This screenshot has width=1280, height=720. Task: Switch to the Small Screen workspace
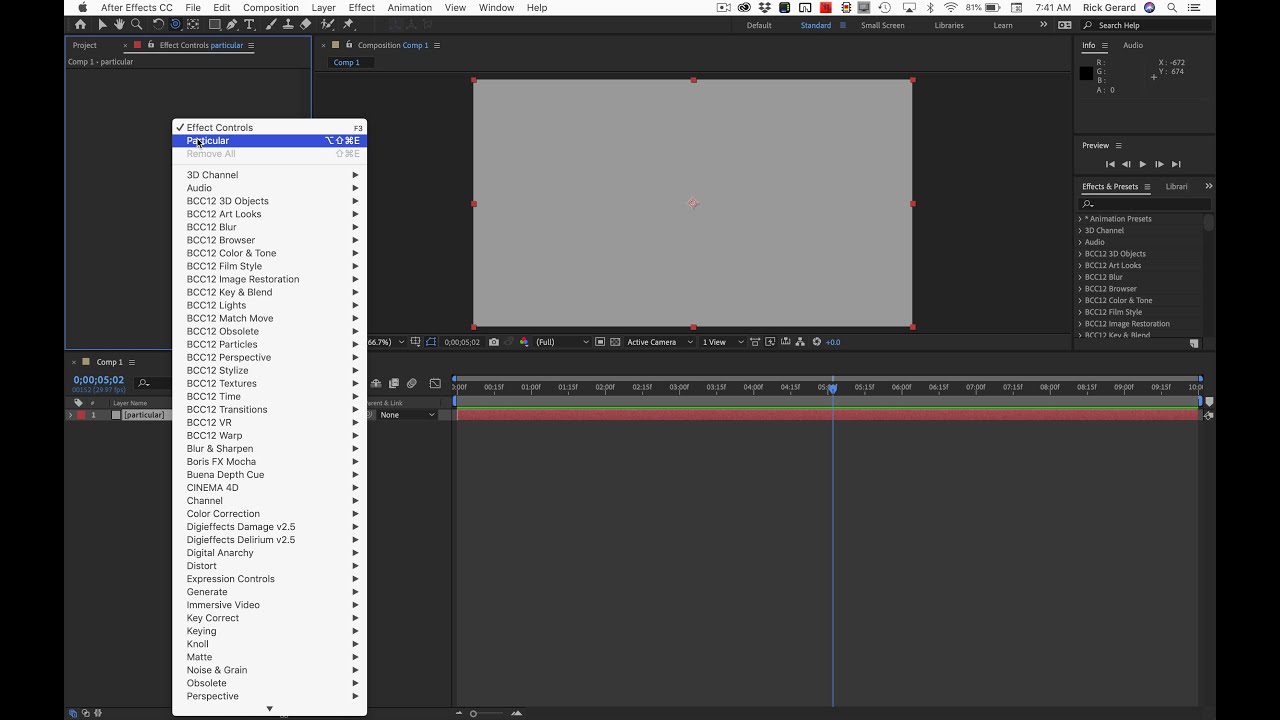882,25
